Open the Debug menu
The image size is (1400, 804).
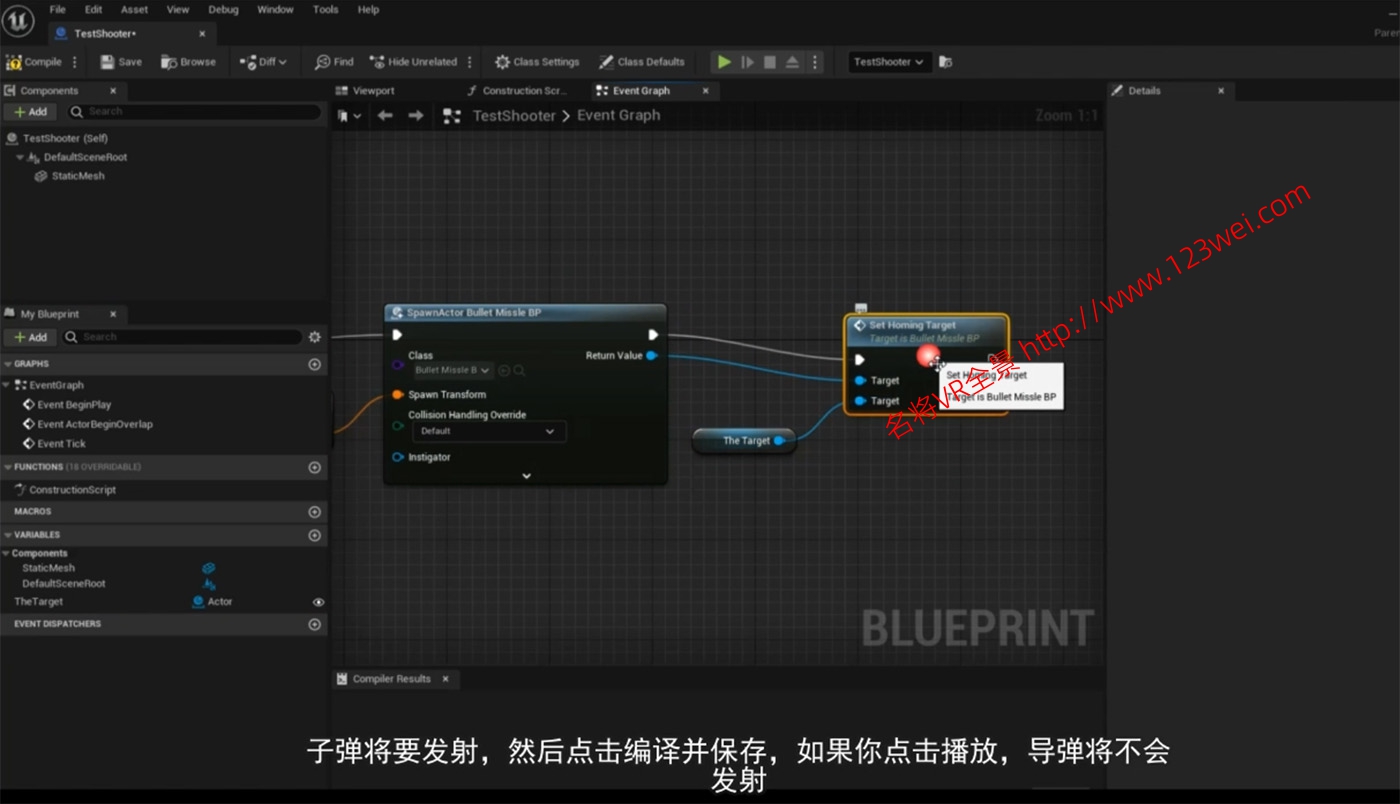pos(223,9)
